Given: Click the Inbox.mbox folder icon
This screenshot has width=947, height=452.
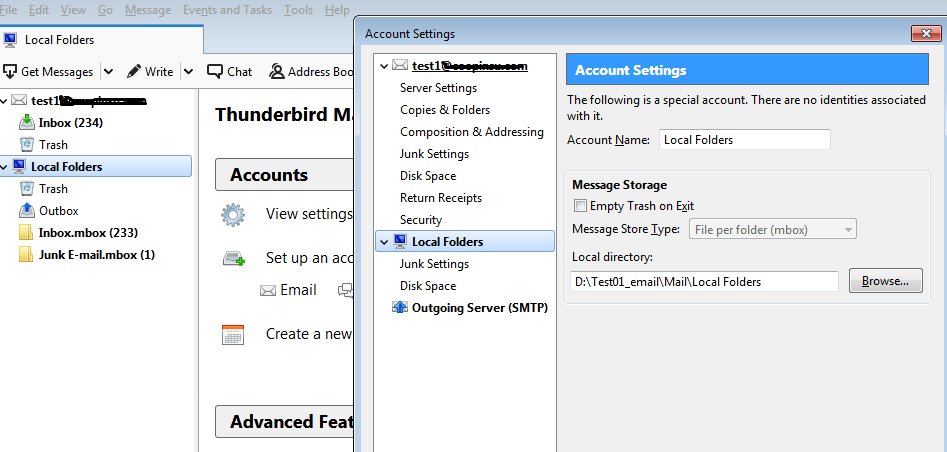Looking at the screenshot, I should 26,233.
